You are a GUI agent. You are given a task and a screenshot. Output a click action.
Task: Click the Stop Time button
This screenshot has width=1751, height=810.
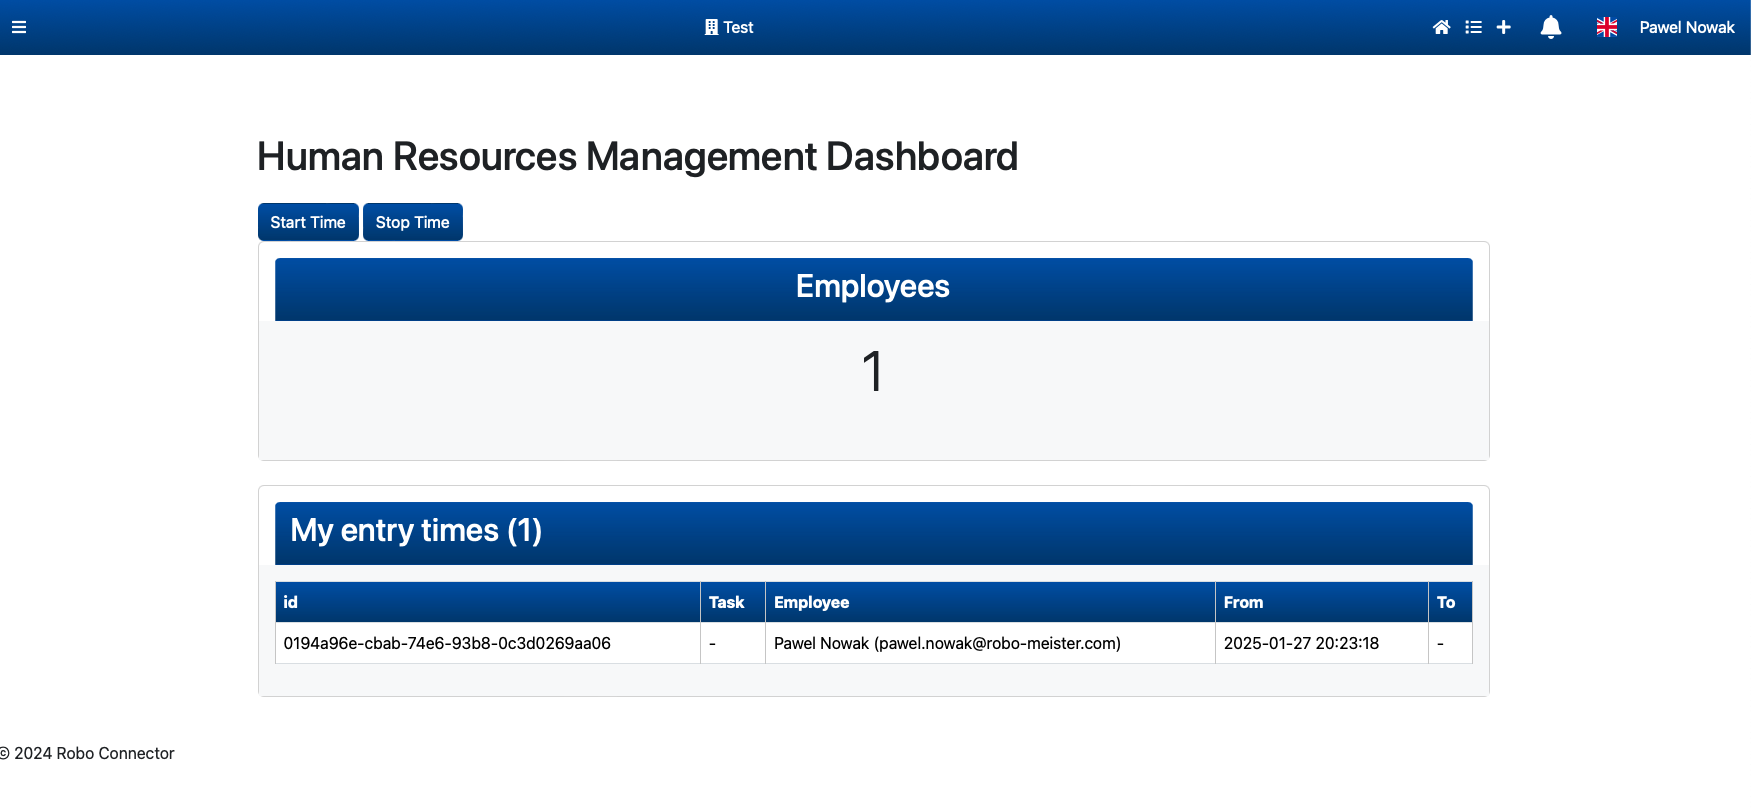[413, 222]
